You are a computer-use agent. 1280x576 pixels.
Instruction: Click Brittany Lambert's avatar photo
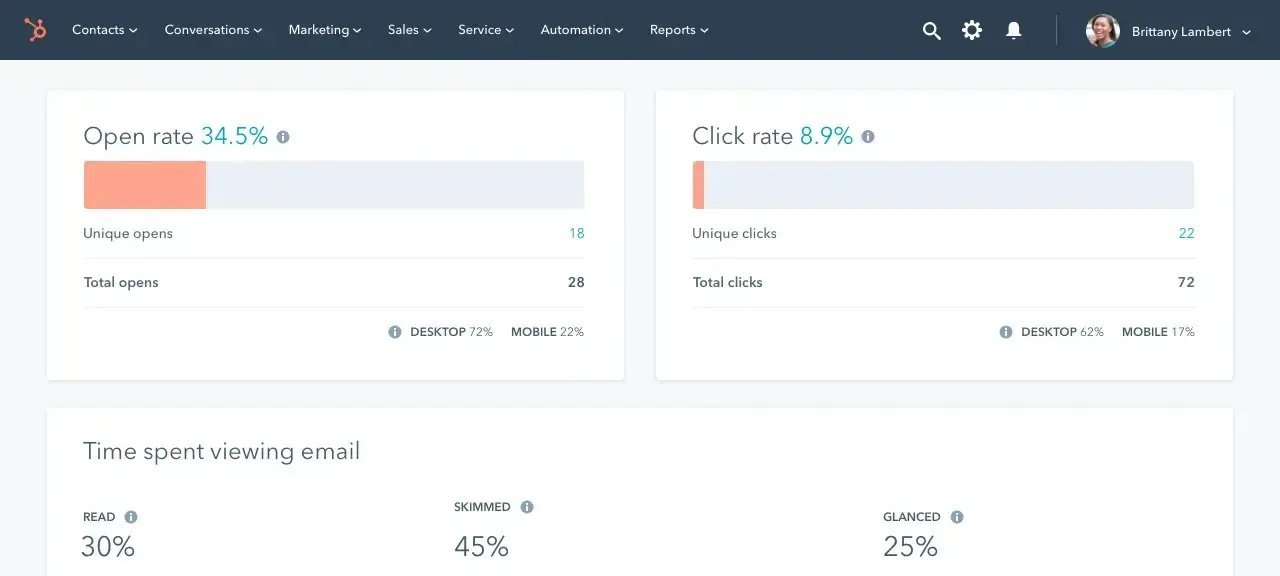(x=1103, y=31)
